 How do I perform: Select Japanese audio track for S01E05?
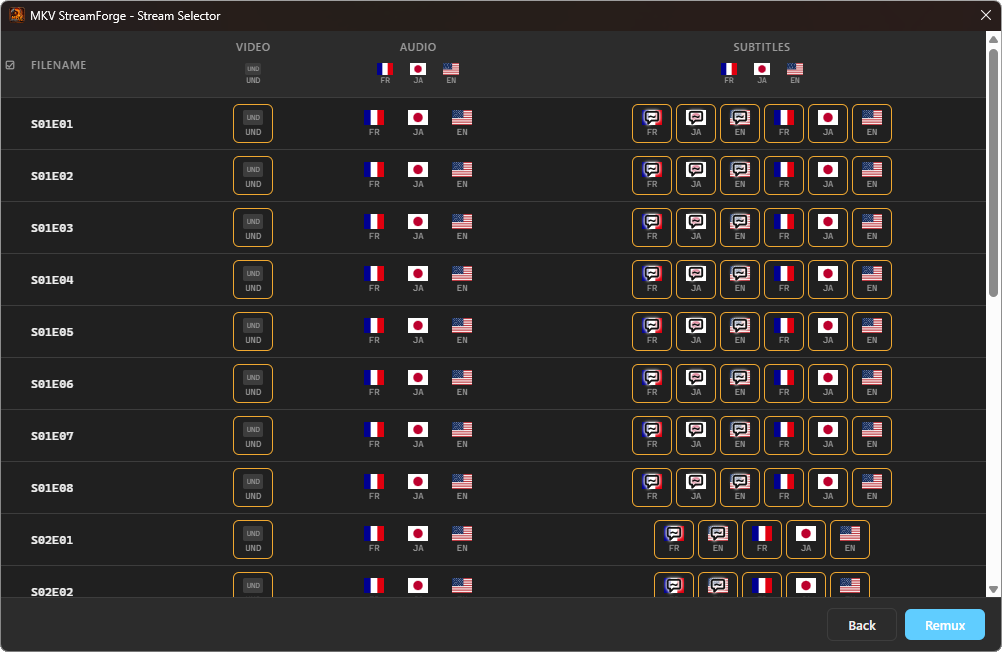(418, 332)
